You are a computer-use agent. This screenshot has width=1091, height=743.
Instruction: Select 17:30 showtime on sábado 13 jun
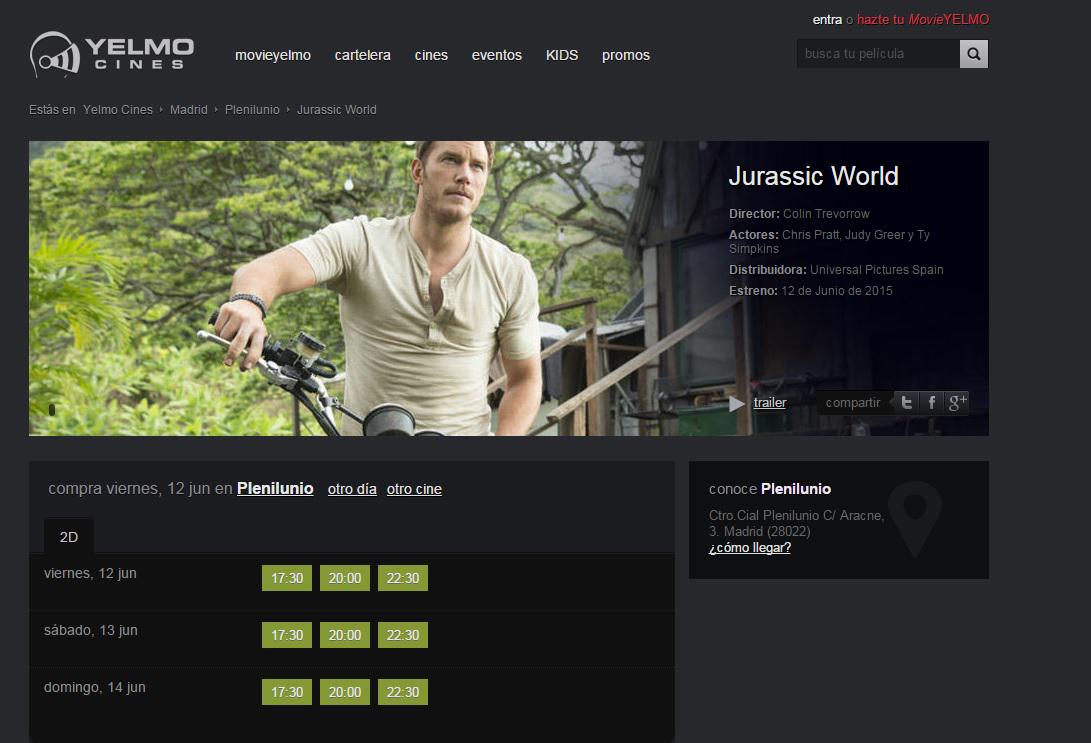point(287,635)
